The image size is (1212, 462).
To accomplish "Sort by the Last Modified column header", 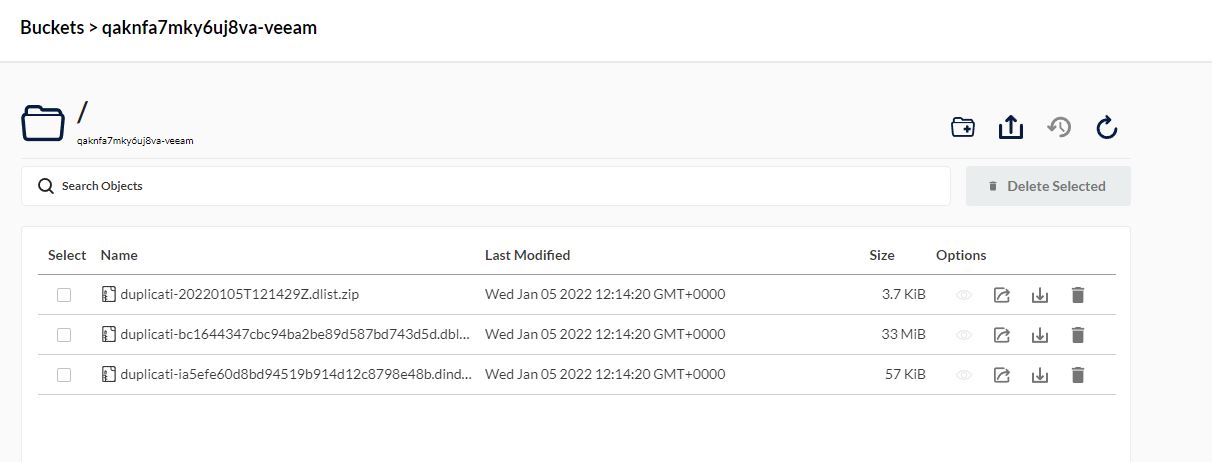I will point(527,255).
